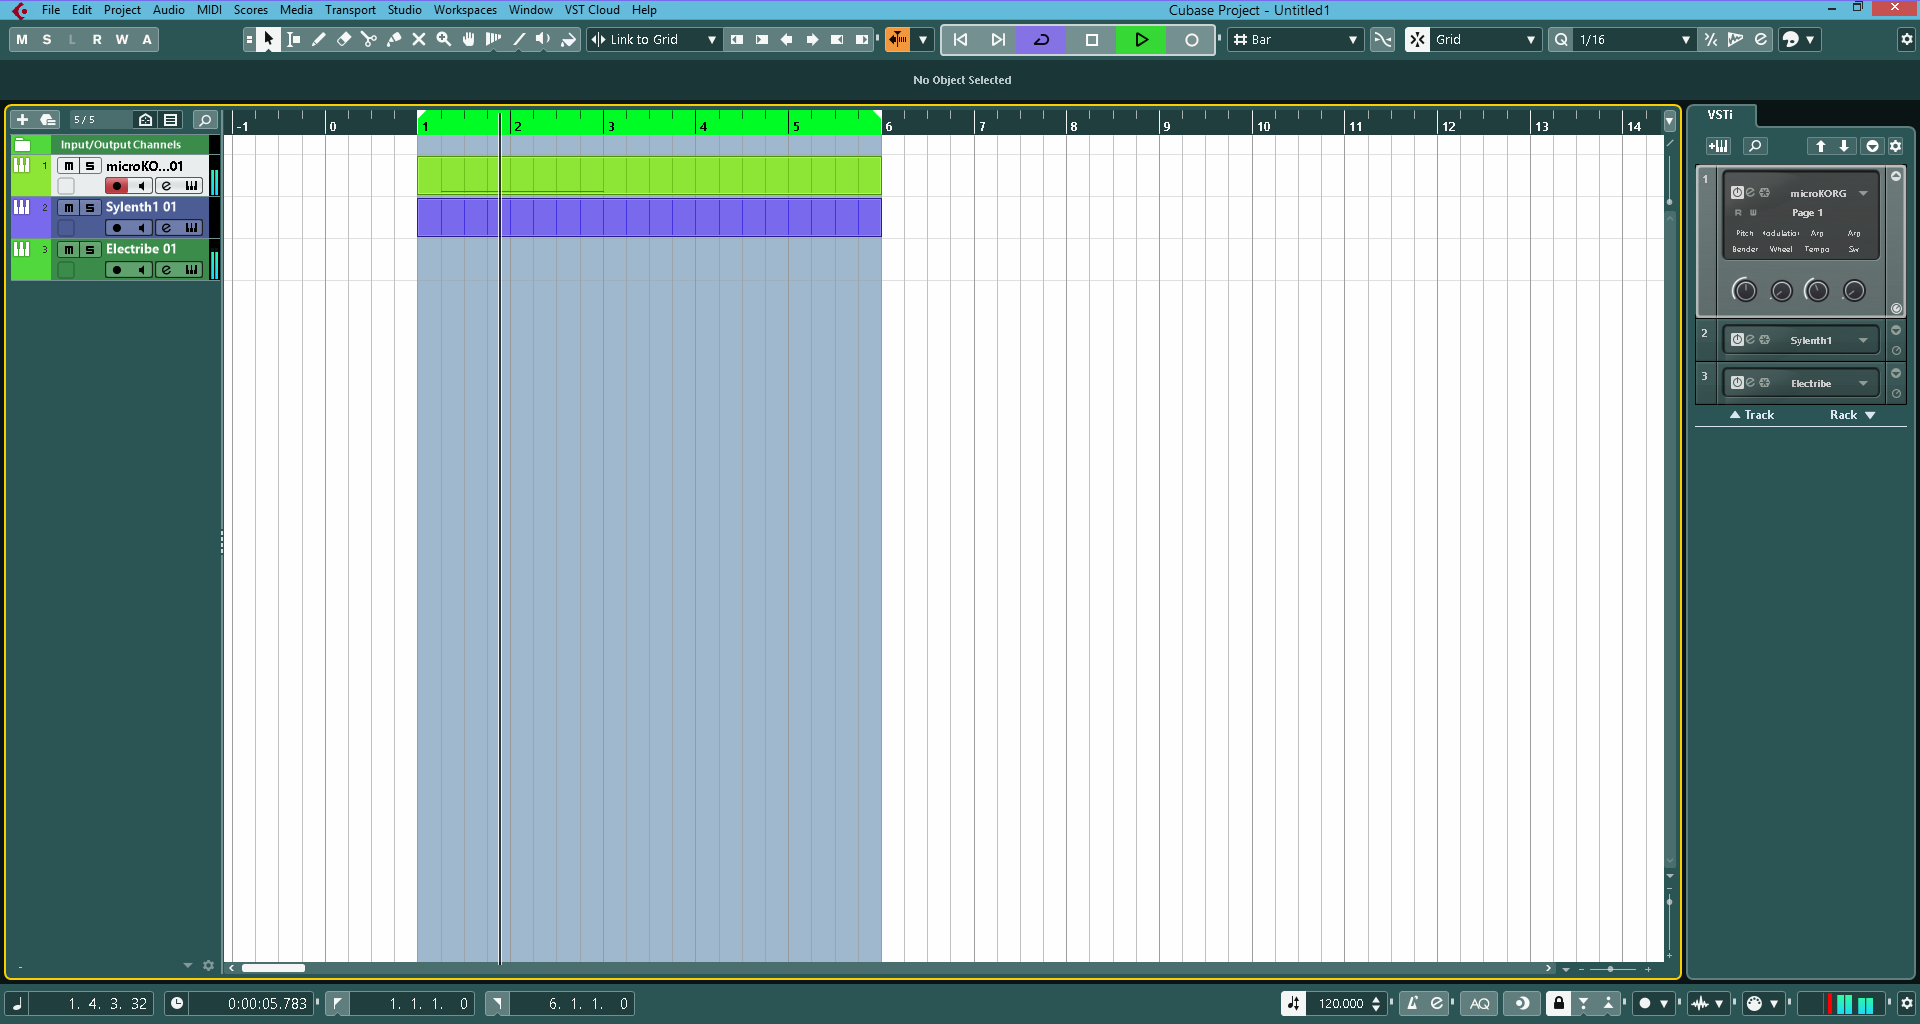Select the Glue tool
The height and width of the screenshot is (1024, 1920).
[x=394, y=39]
